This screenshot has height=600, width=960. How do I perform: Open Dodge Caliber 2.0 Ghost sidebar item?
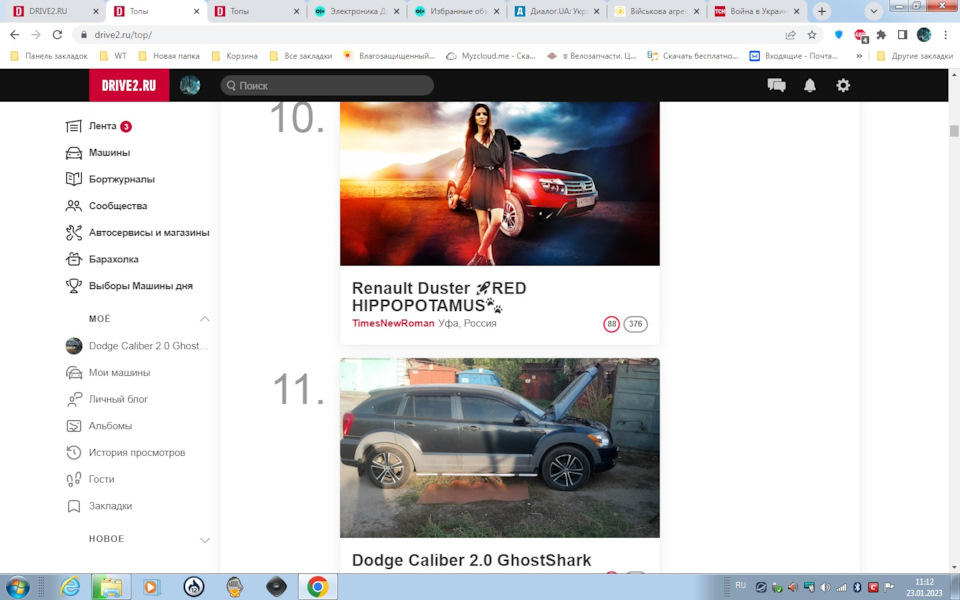tap(137, 346)
